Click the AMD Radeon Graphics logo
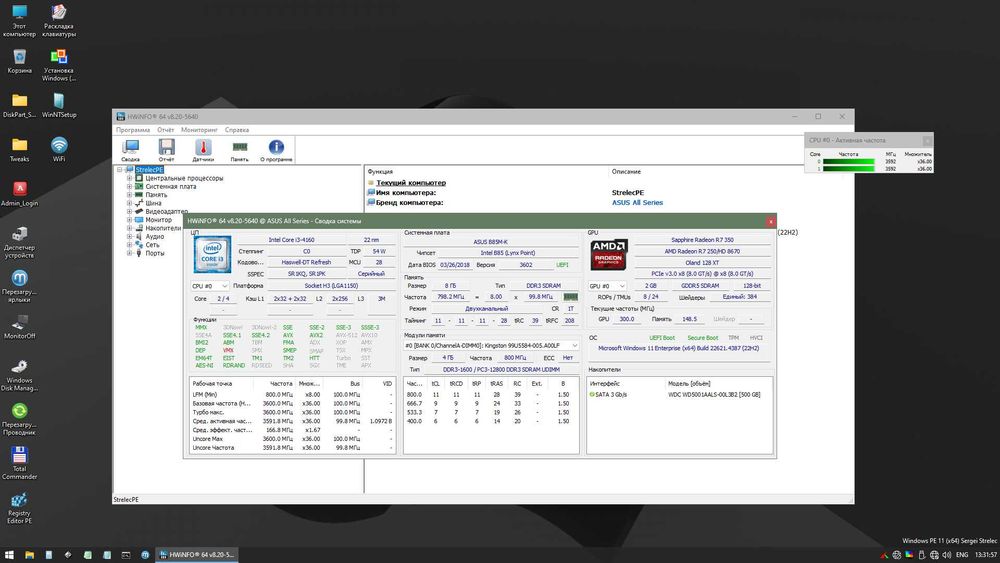Image resolution: width=1000 pixels, height=563 pixels. tap(609, 254)
